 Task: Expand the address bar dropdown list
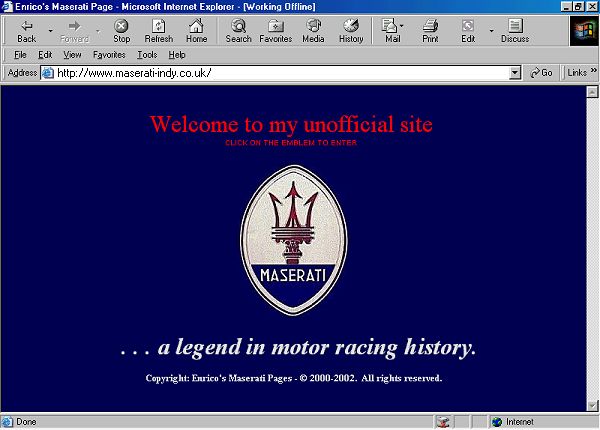515,73
